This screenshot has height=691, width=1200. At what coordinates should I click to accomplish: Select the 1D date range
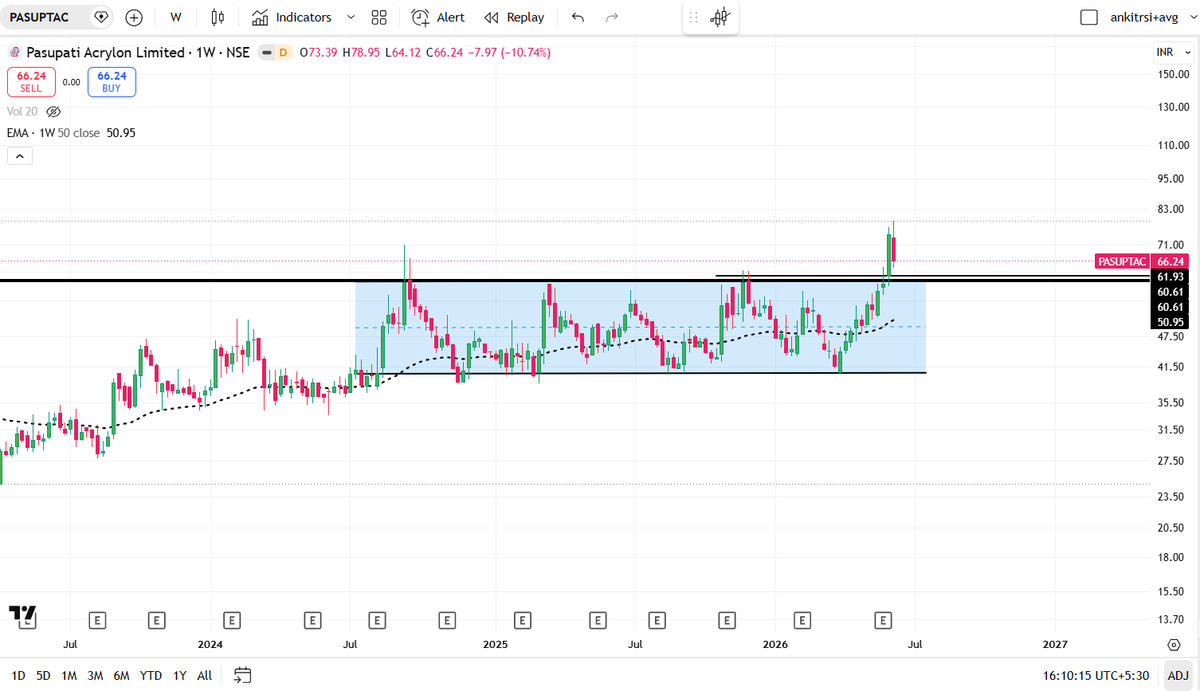tap(18, 675)
